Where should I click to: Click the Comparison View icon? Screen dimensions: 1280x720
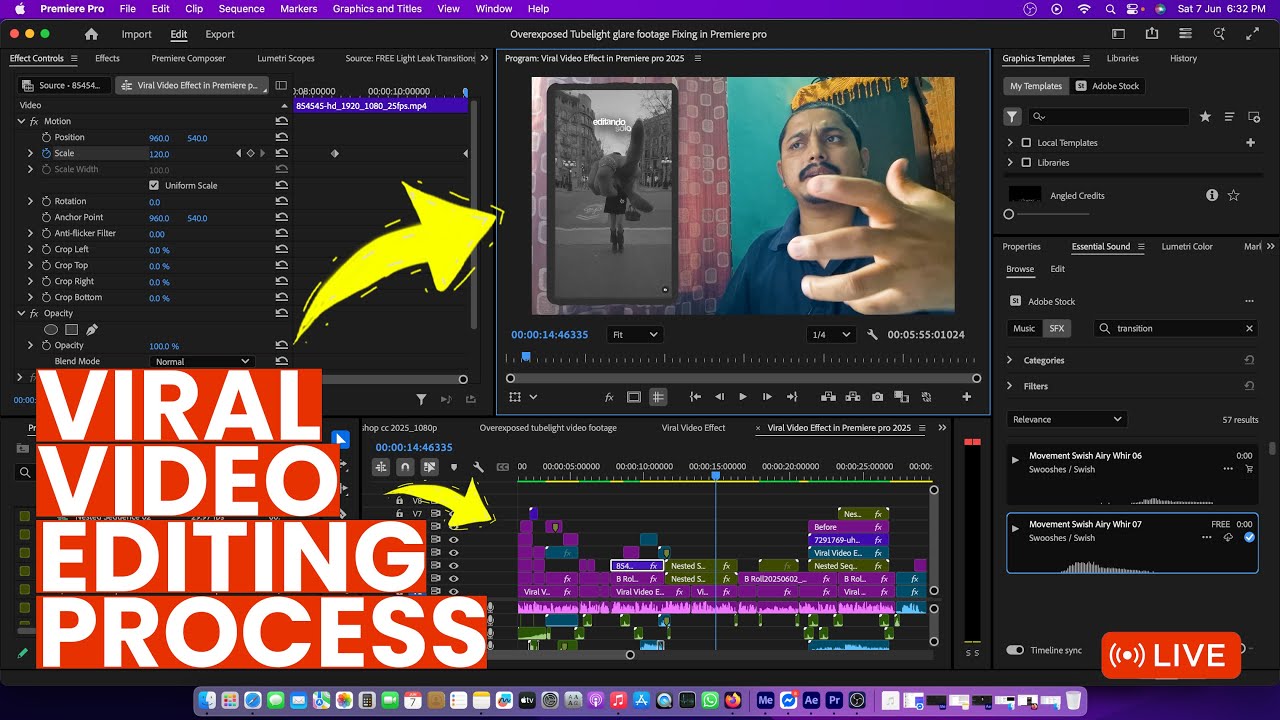pyautogui.click(x=901, y=397)
